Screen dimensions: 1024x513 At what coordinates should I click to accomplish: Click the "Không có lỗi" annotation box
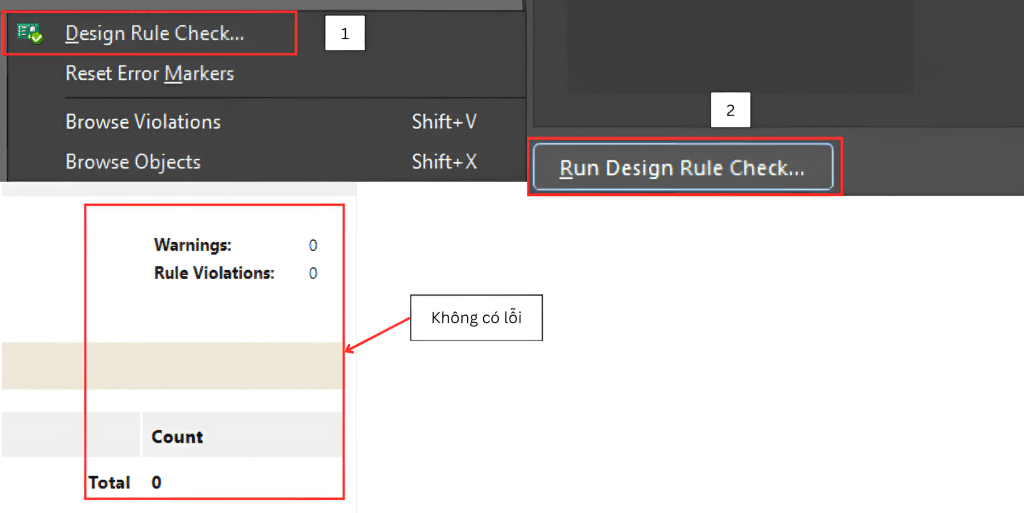[x=476, y=318]
